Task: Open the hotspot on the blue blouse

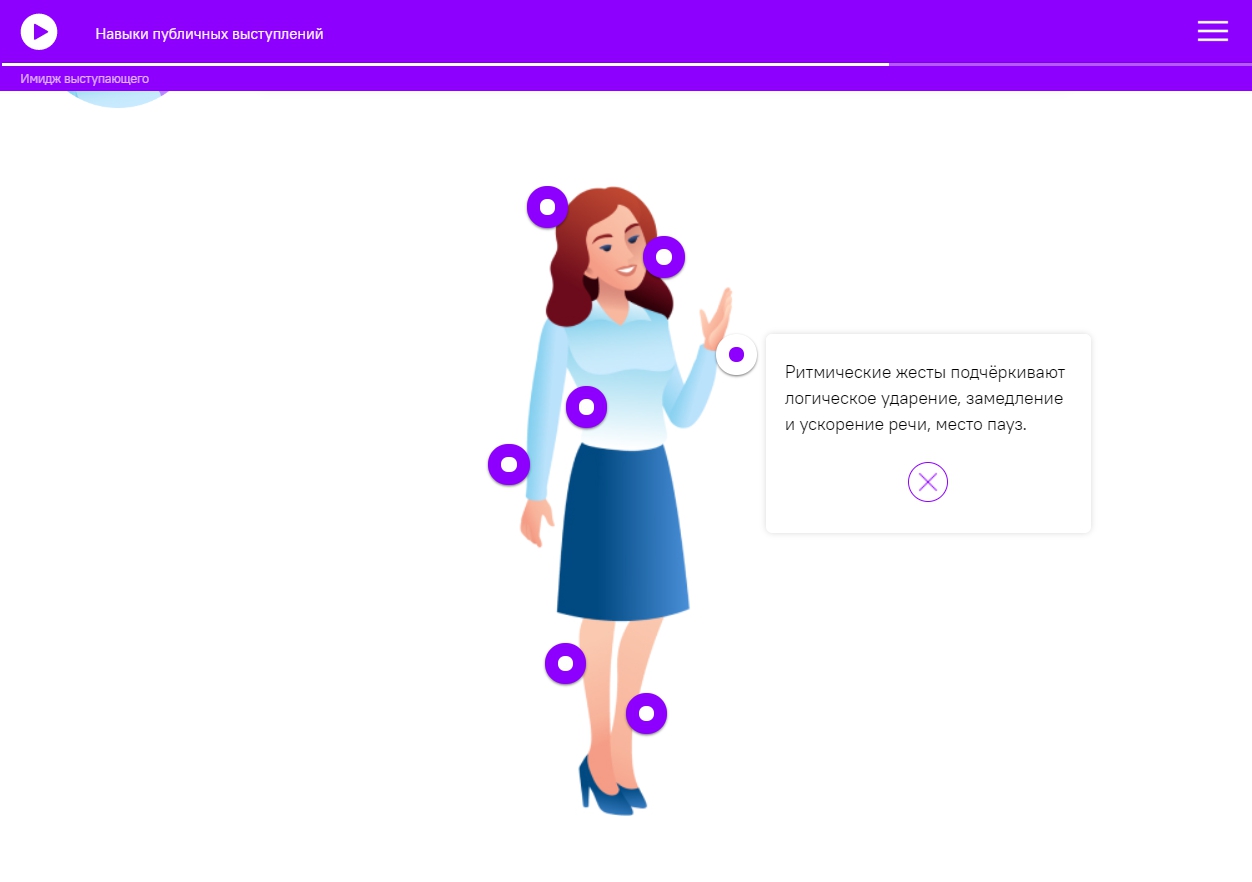Action: (586, 407)
